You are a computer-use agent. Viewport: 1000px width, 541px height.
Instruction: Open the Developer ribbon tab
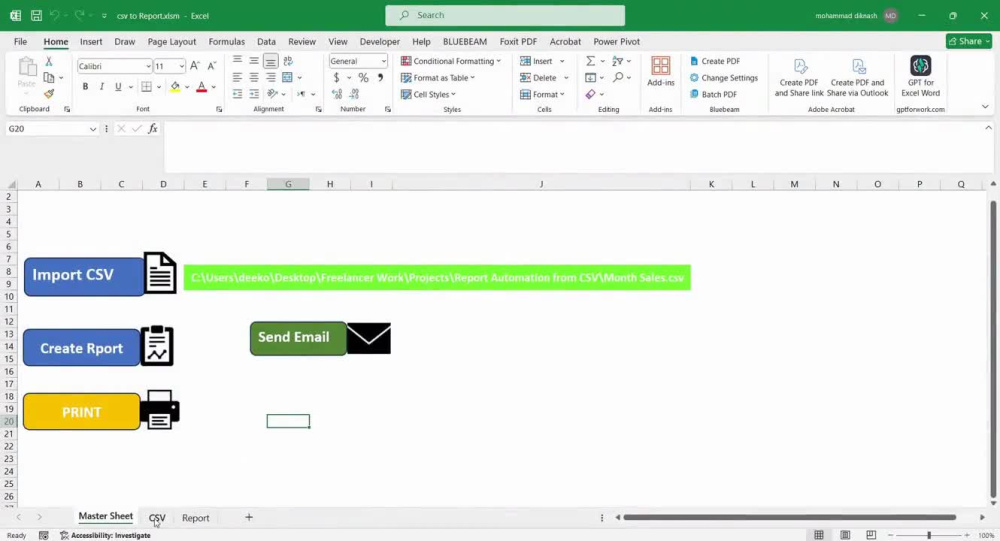379,41
